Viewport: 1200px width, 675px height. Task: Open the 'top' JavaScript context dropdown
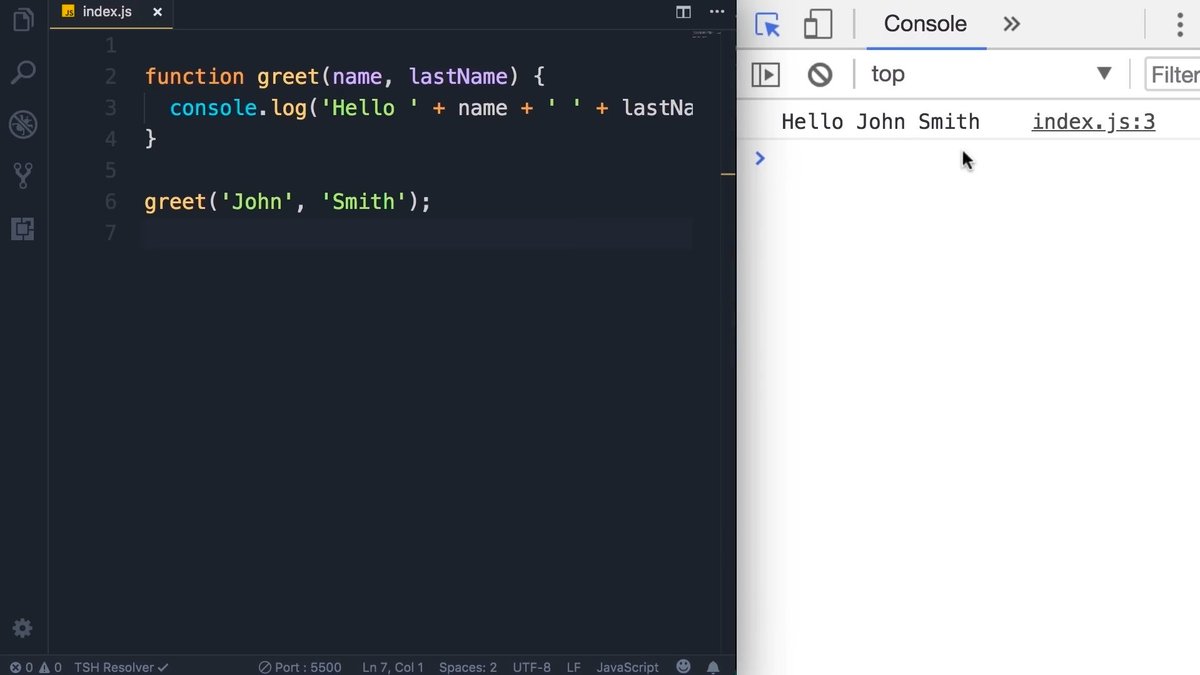click(x=991, y=74)
